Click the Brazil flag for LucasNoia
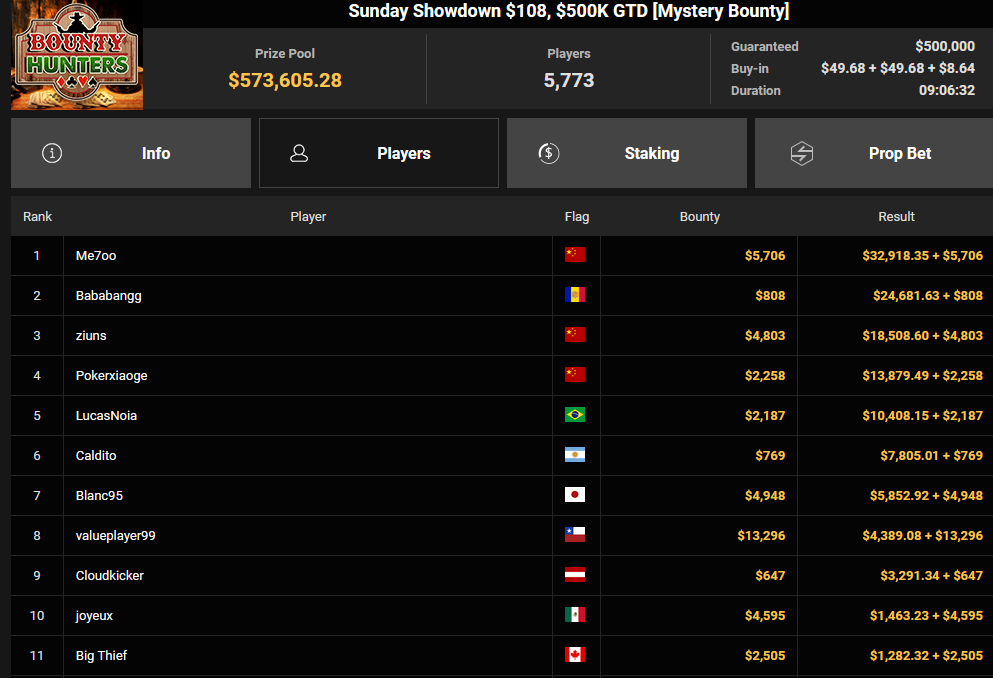The height and width of the screenshot is (678, 993). click(x=575, y=415)
